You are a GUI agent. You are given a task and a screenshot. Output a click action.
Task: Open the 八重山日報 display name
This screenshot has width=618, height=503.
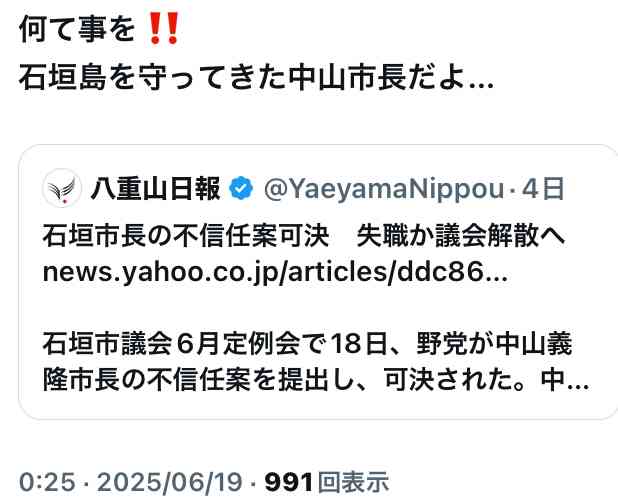point(155,188)
